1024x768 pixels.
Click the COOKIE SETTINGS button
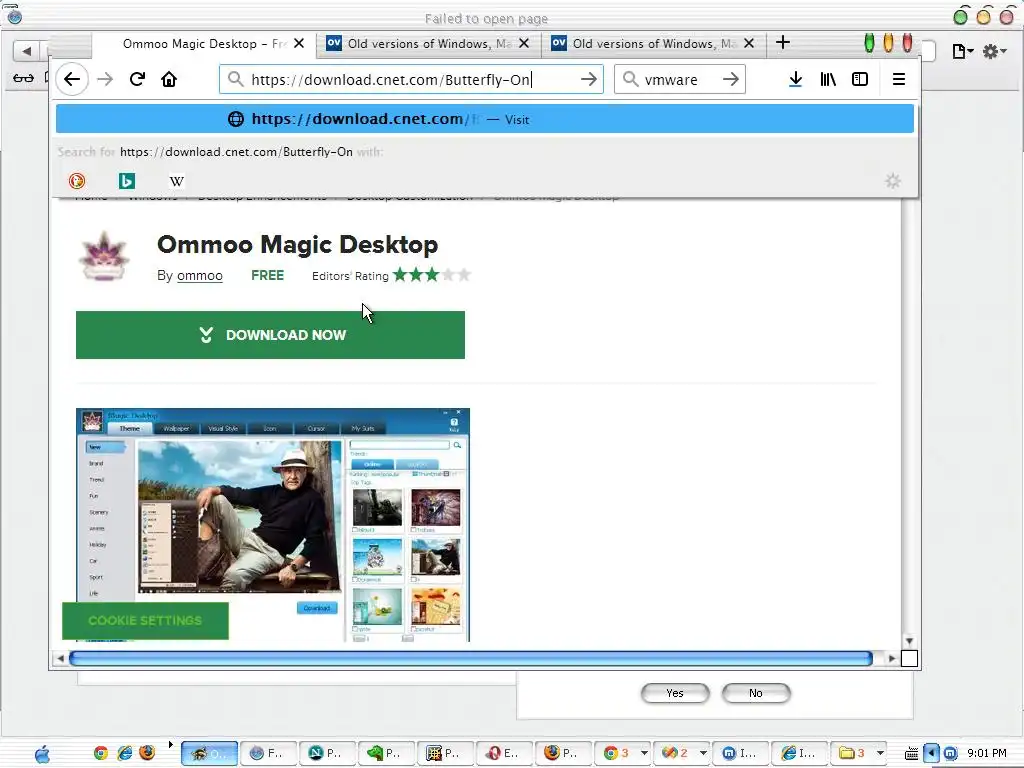tap(145, 620)
